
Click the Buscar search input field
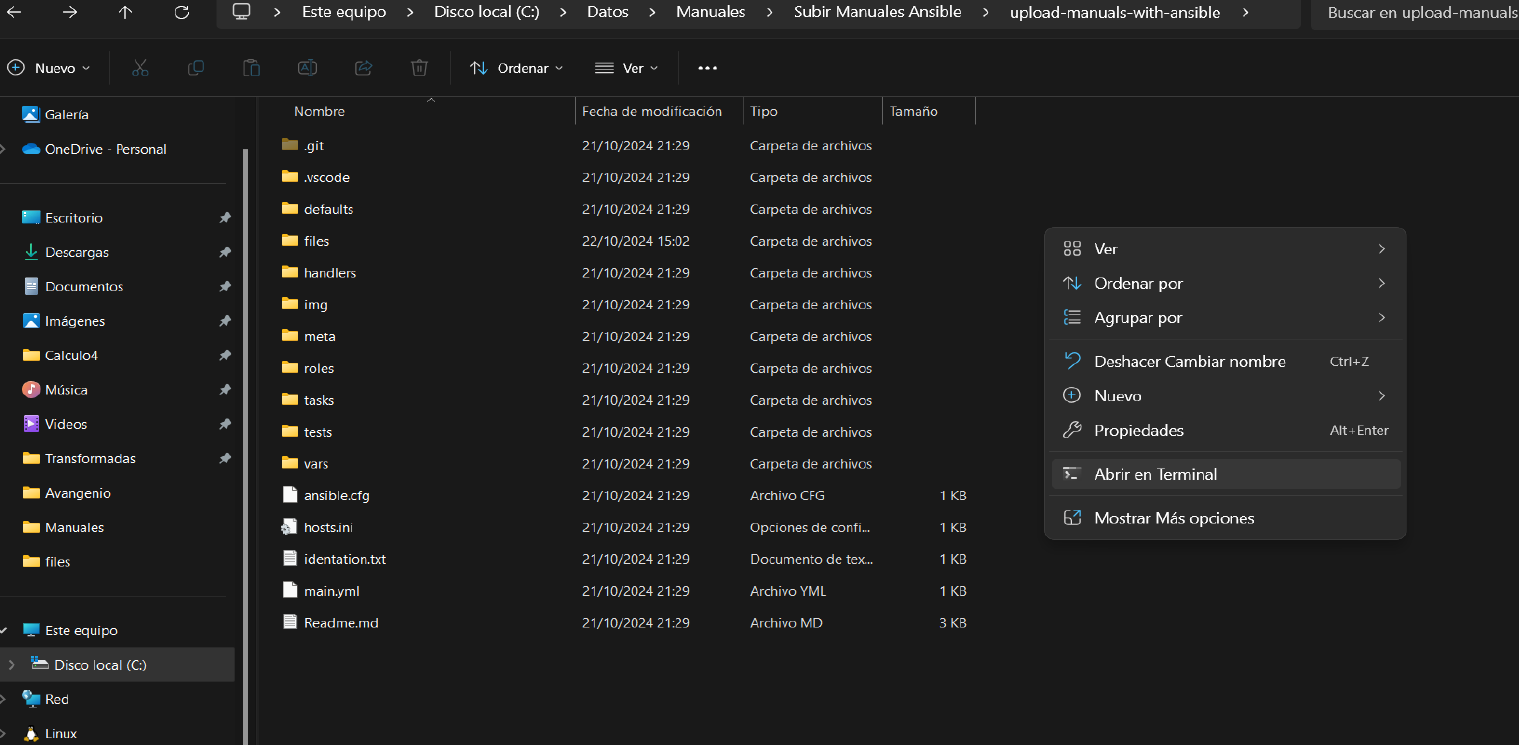pos(1420,13)
